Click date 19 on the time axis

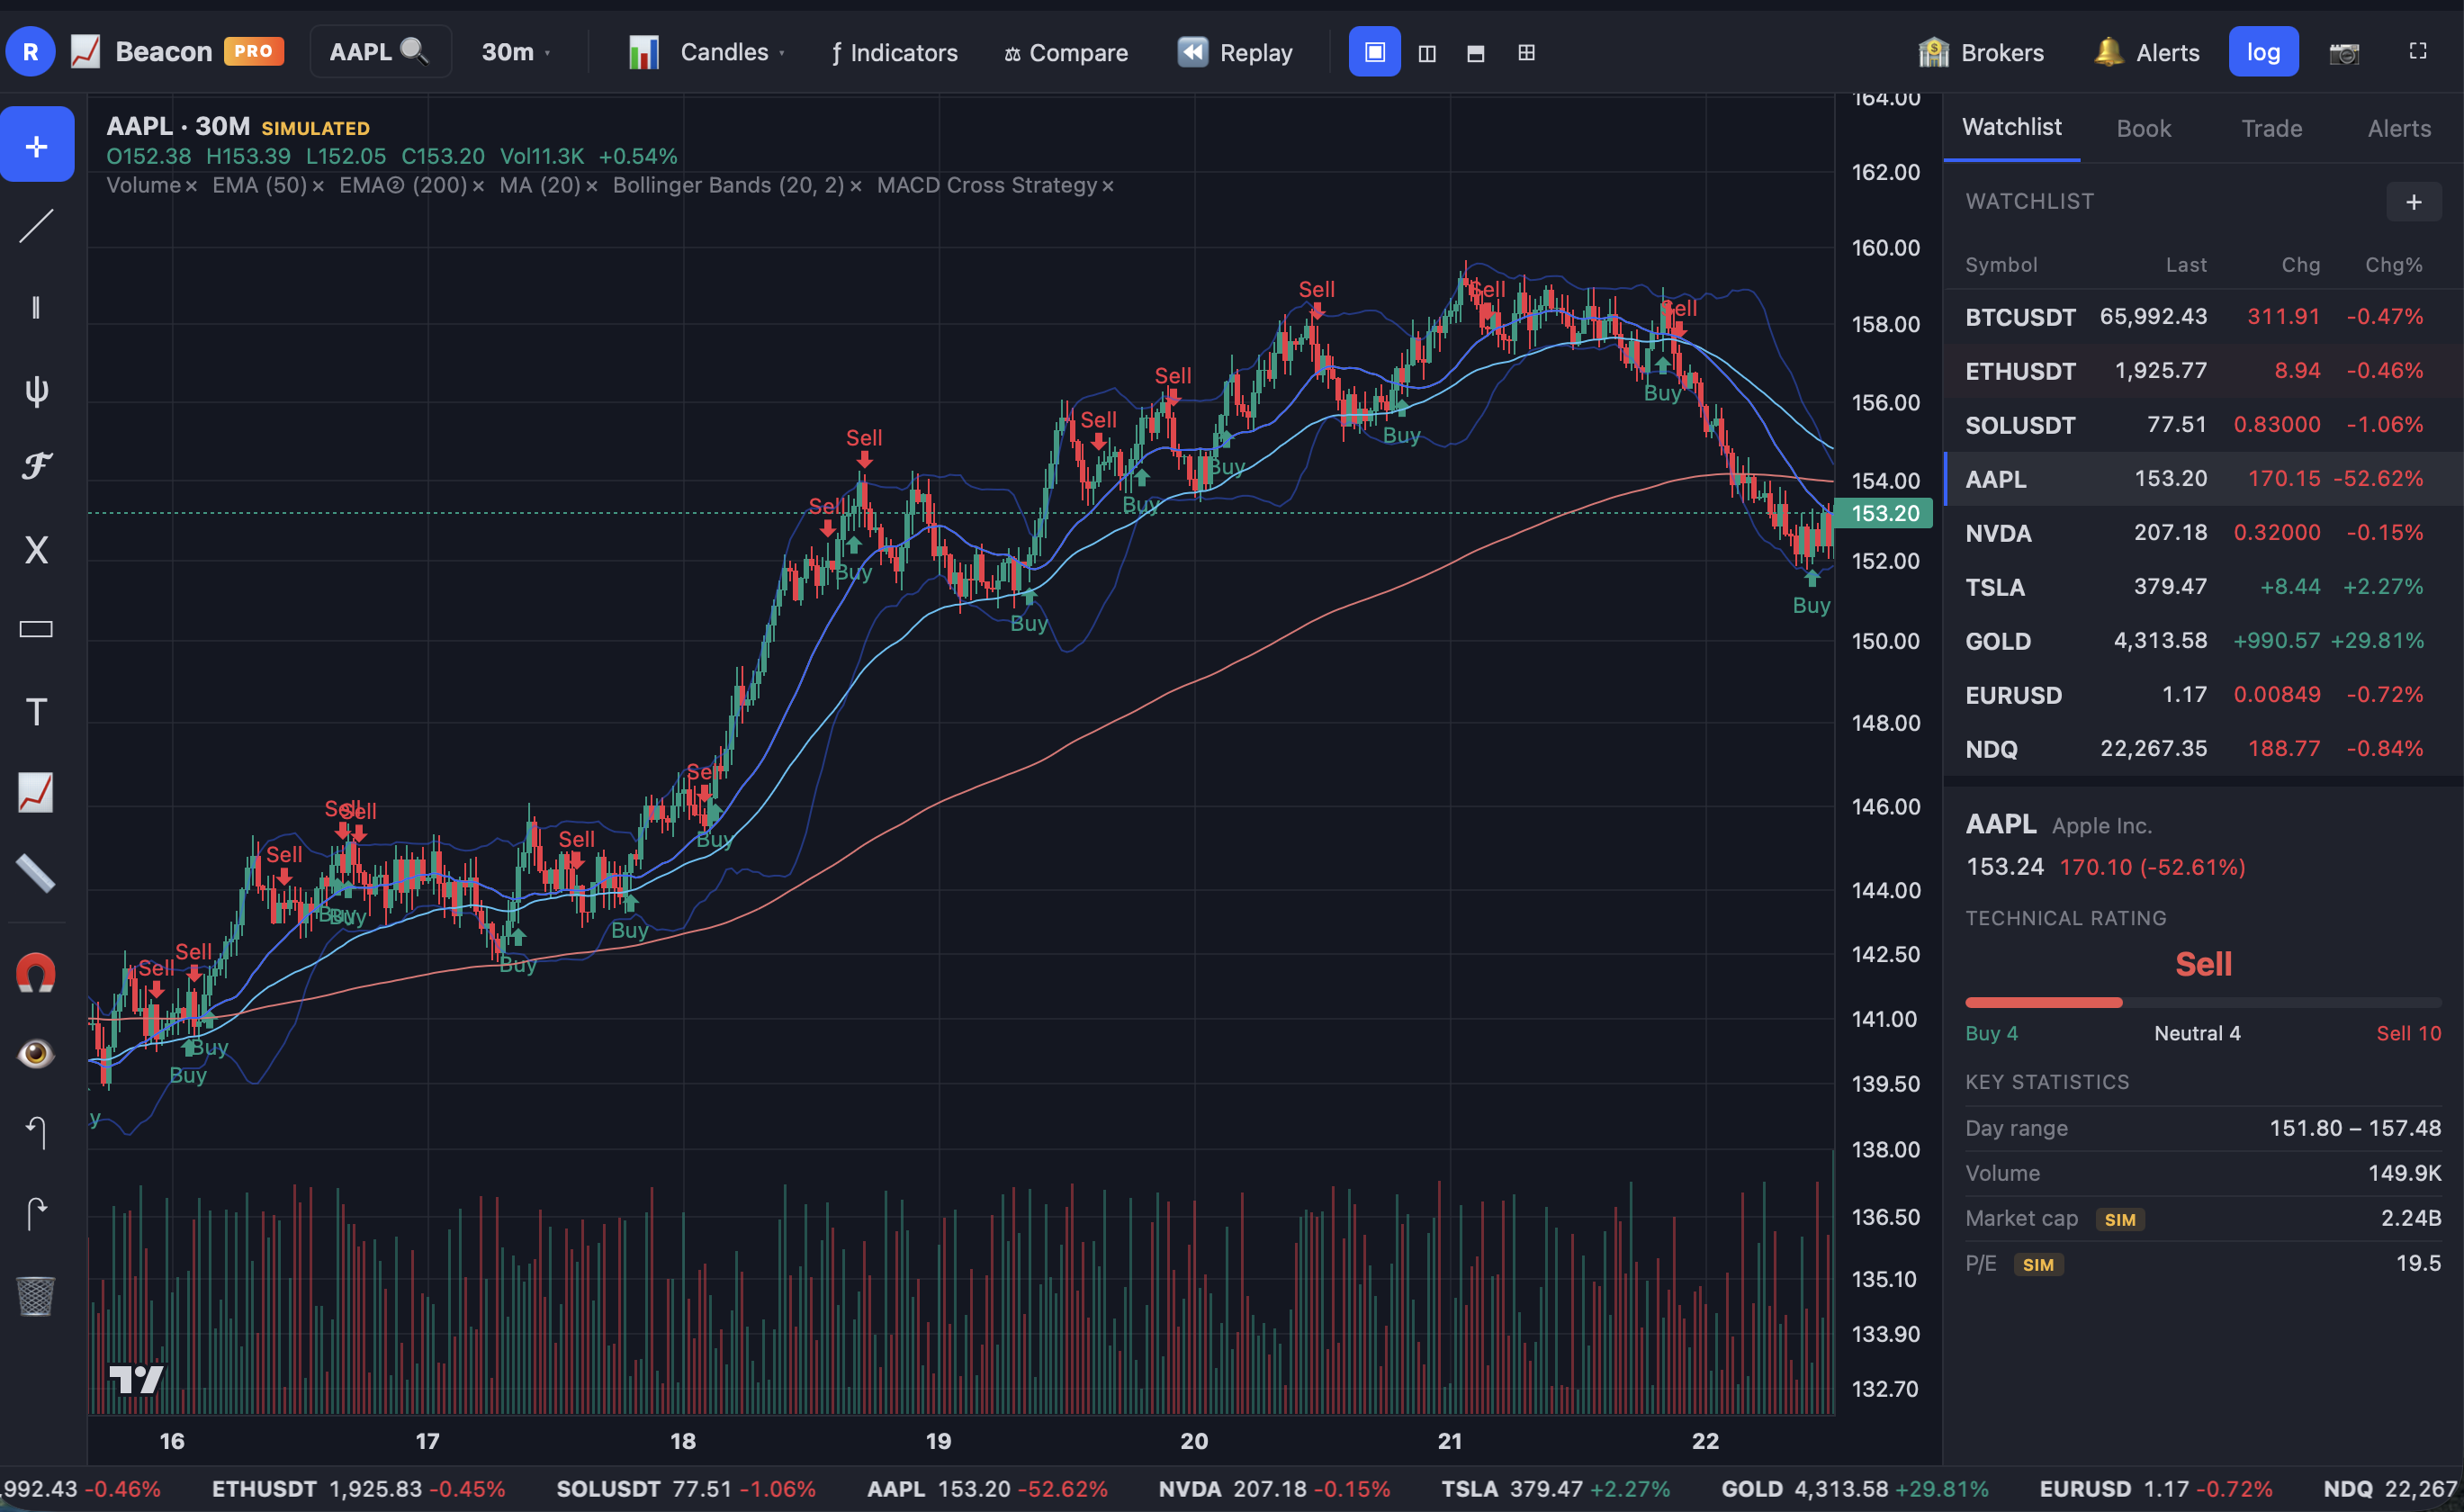click(x=938, y=1441)
